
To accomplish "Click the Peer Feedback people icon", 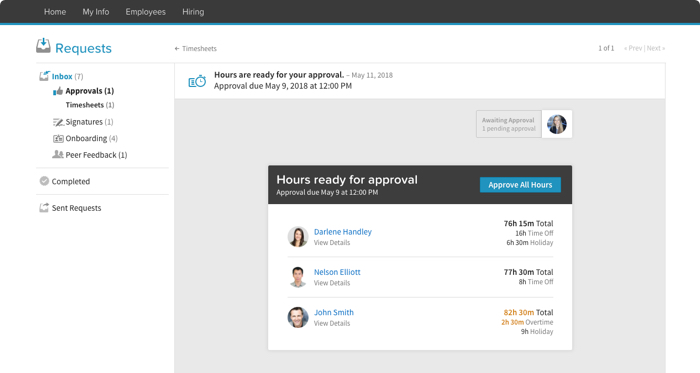I will point(58,154).
